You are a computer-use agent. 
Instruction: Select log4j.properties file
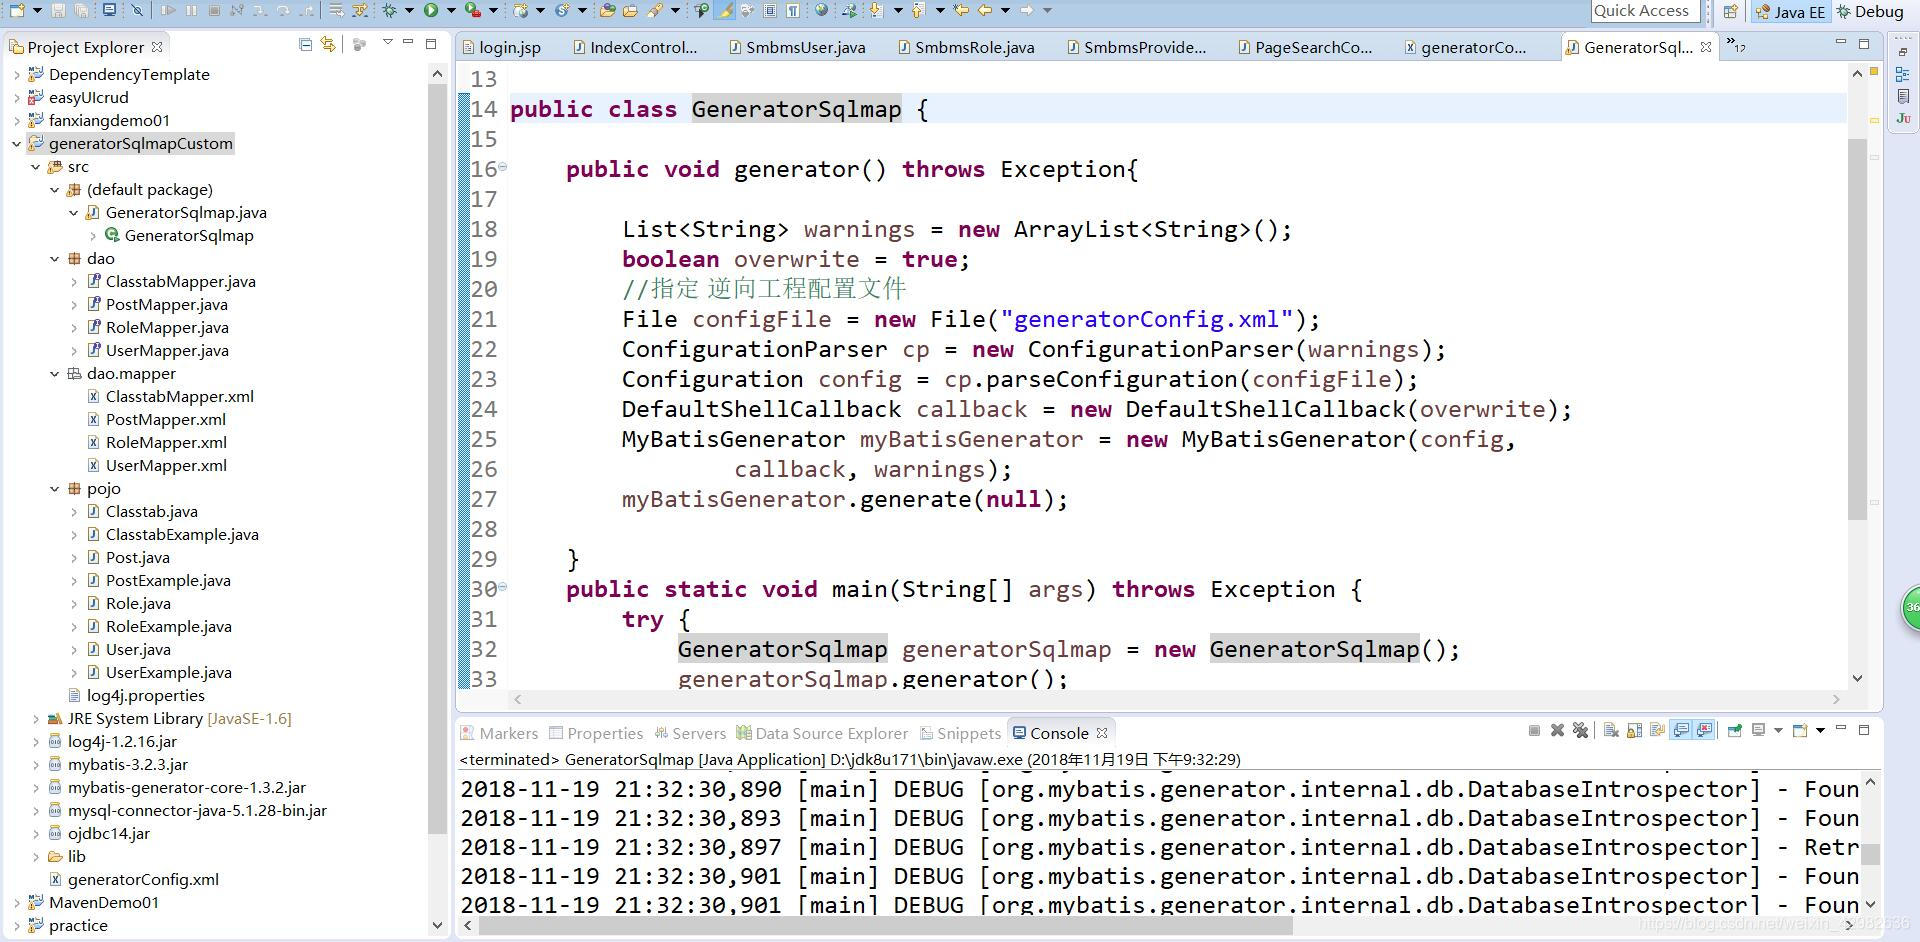click(136, 696)
